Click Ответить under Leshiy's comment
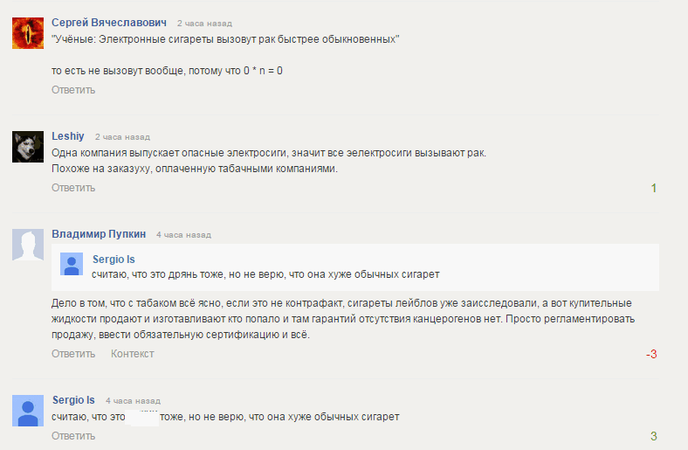Screen dimensions: 688x450 [73, 188]
